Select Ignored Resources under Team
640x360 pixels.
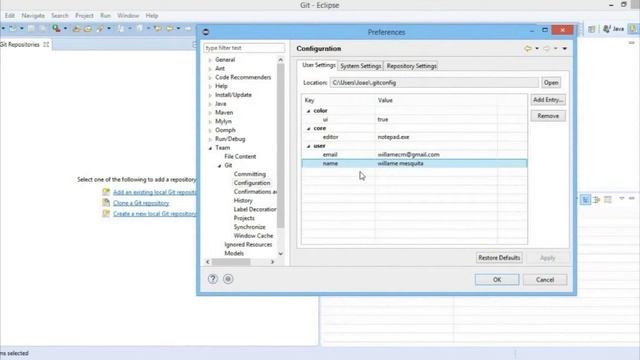[248, 244]
